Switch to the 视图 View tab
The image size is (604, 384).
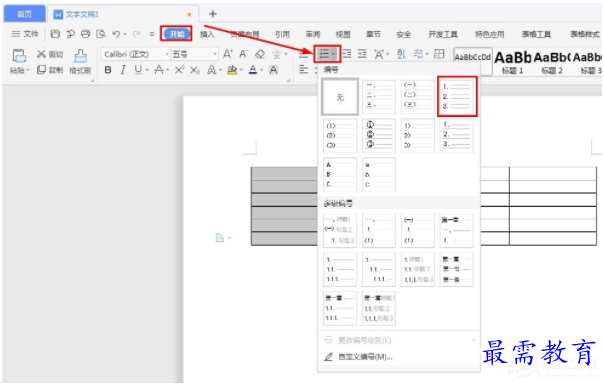[343, 34]
